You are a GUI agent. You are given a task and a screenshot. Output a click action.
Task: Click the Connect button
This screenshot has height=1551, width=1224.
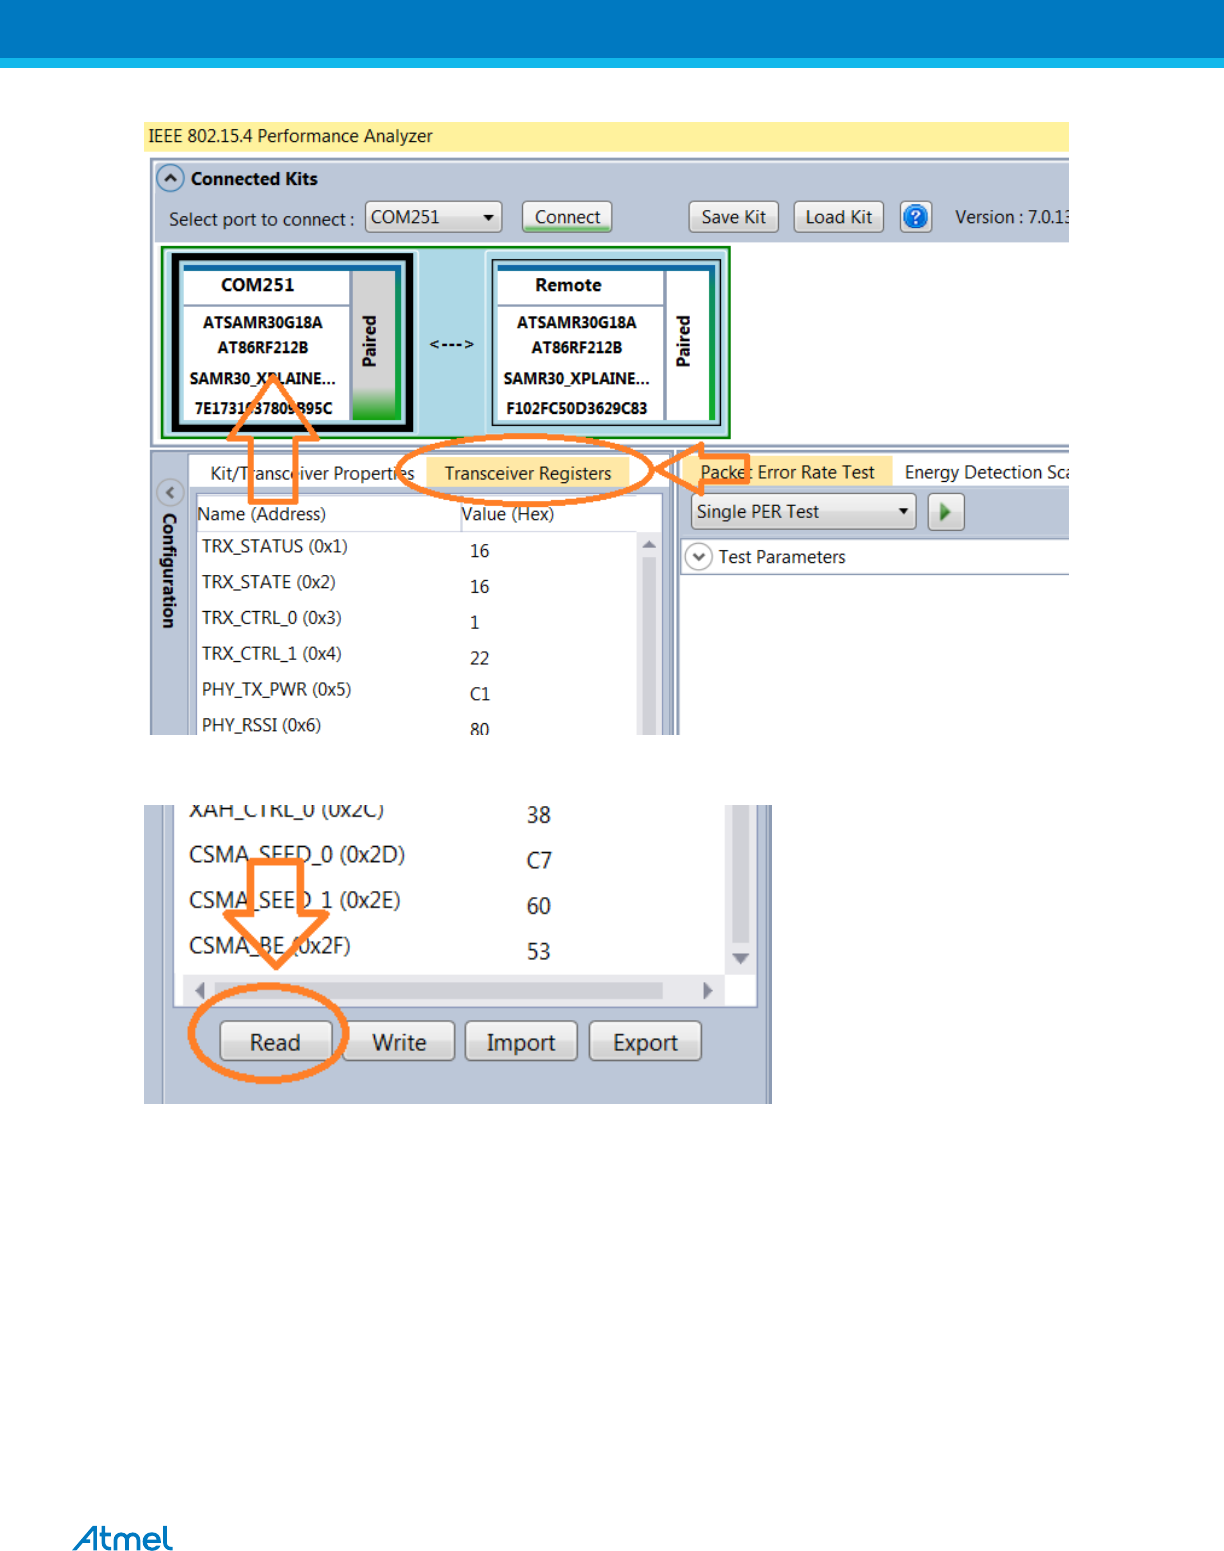click(567, 217)
